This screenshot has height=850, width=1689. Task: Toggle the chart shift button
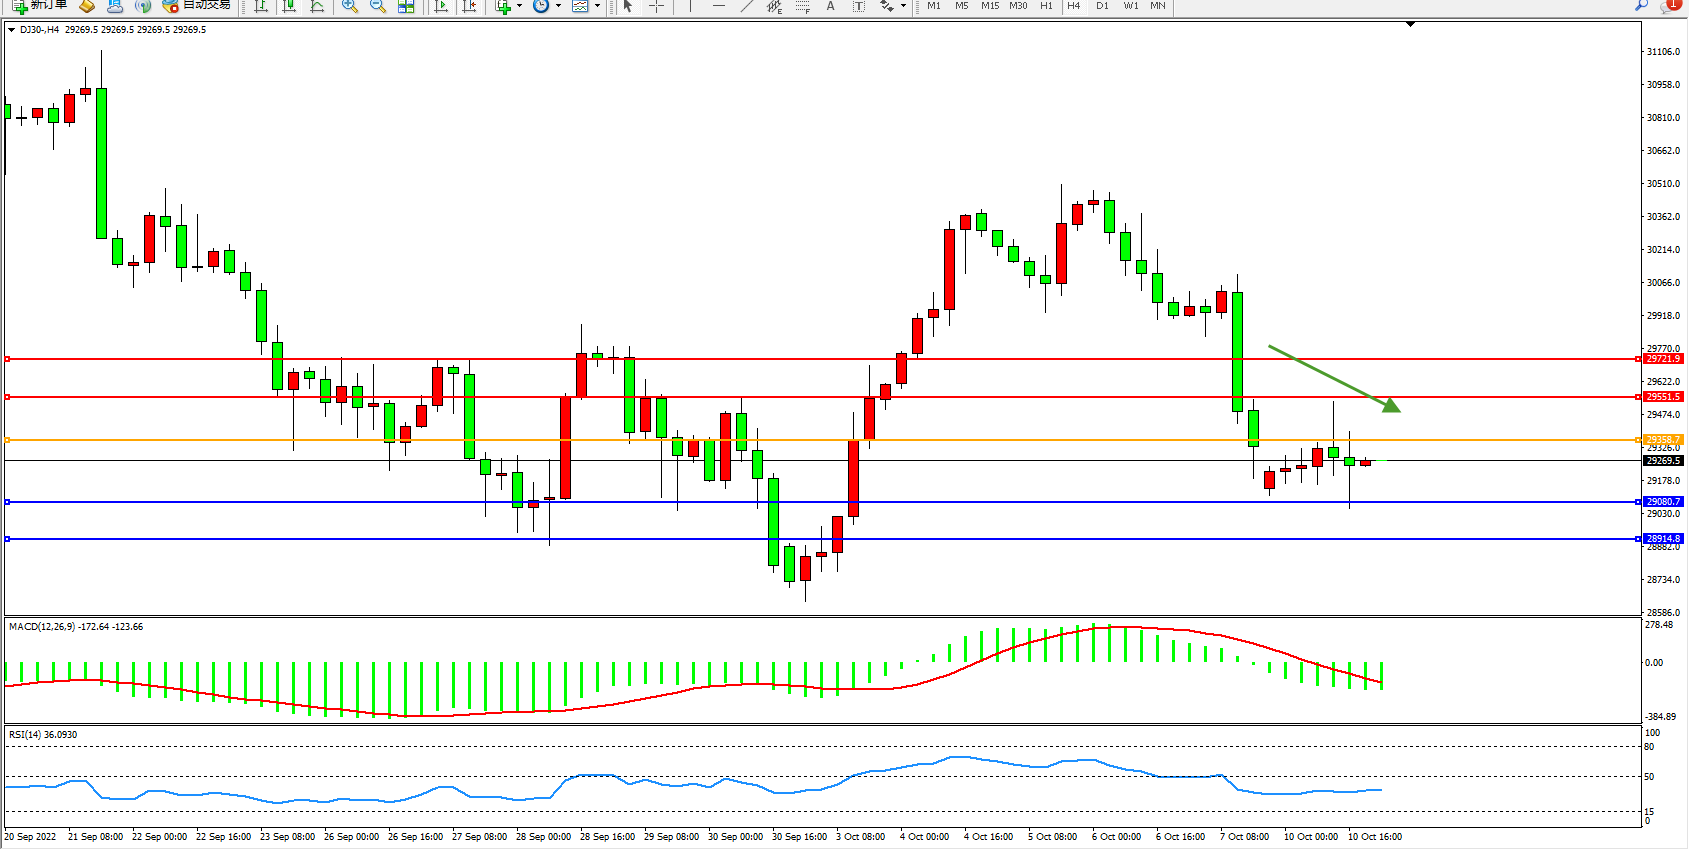tap(468, 6)
